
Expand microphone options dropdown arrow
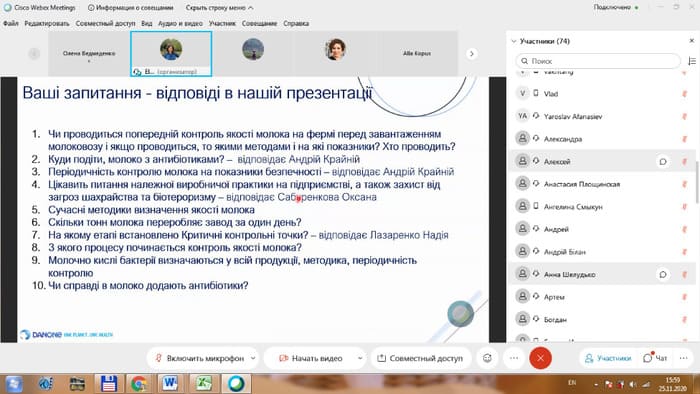coord(253,358)
